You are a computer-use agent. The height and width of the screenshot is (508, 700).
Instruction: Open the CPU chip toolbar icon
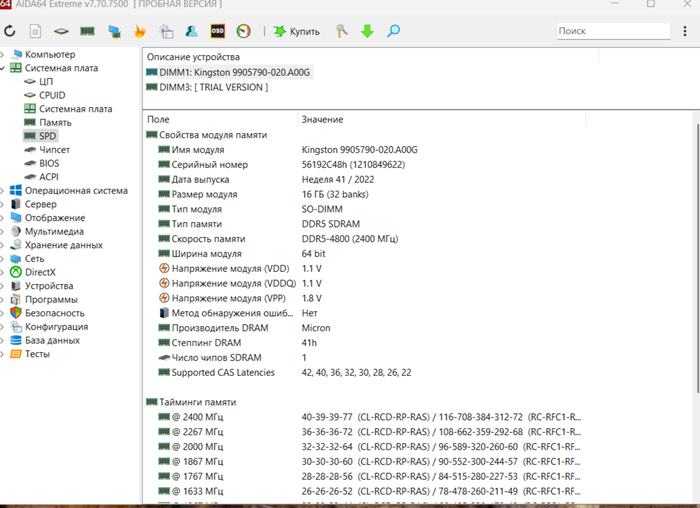(x=61, y=31)
